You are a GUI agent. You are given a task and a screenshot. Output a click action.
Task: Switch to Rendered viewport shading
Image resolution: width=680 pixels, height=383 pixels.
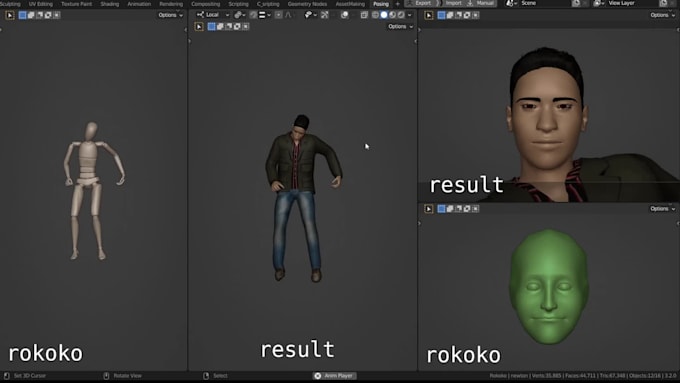[401, 15]
